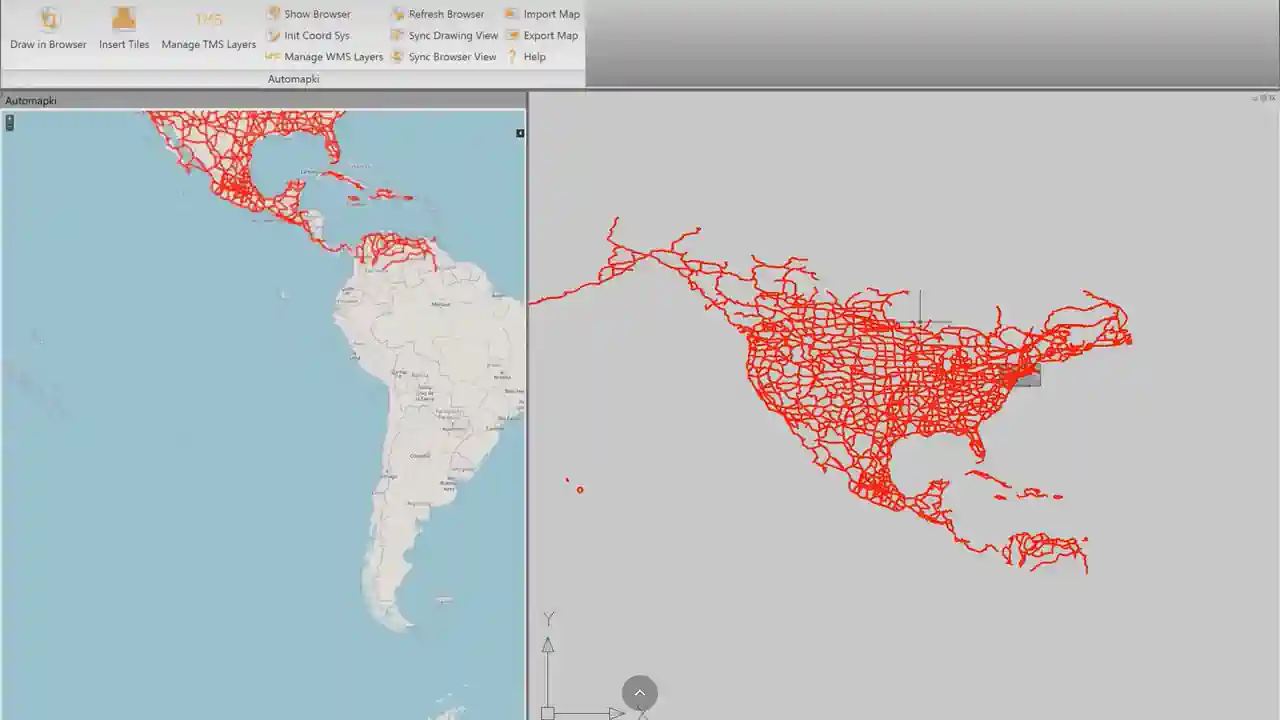This screenshot has width=1280, height=720.
Task: Click the Init Coord Sys icon
Action: pyautogui.click(x=273, y=35)
